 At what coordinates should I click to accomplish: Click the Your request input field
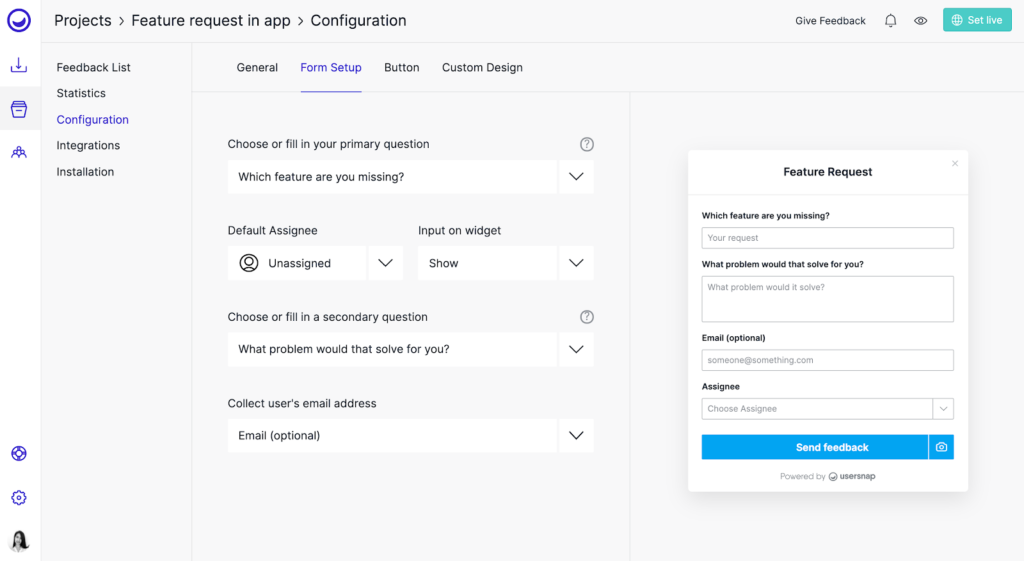(827, 238)
